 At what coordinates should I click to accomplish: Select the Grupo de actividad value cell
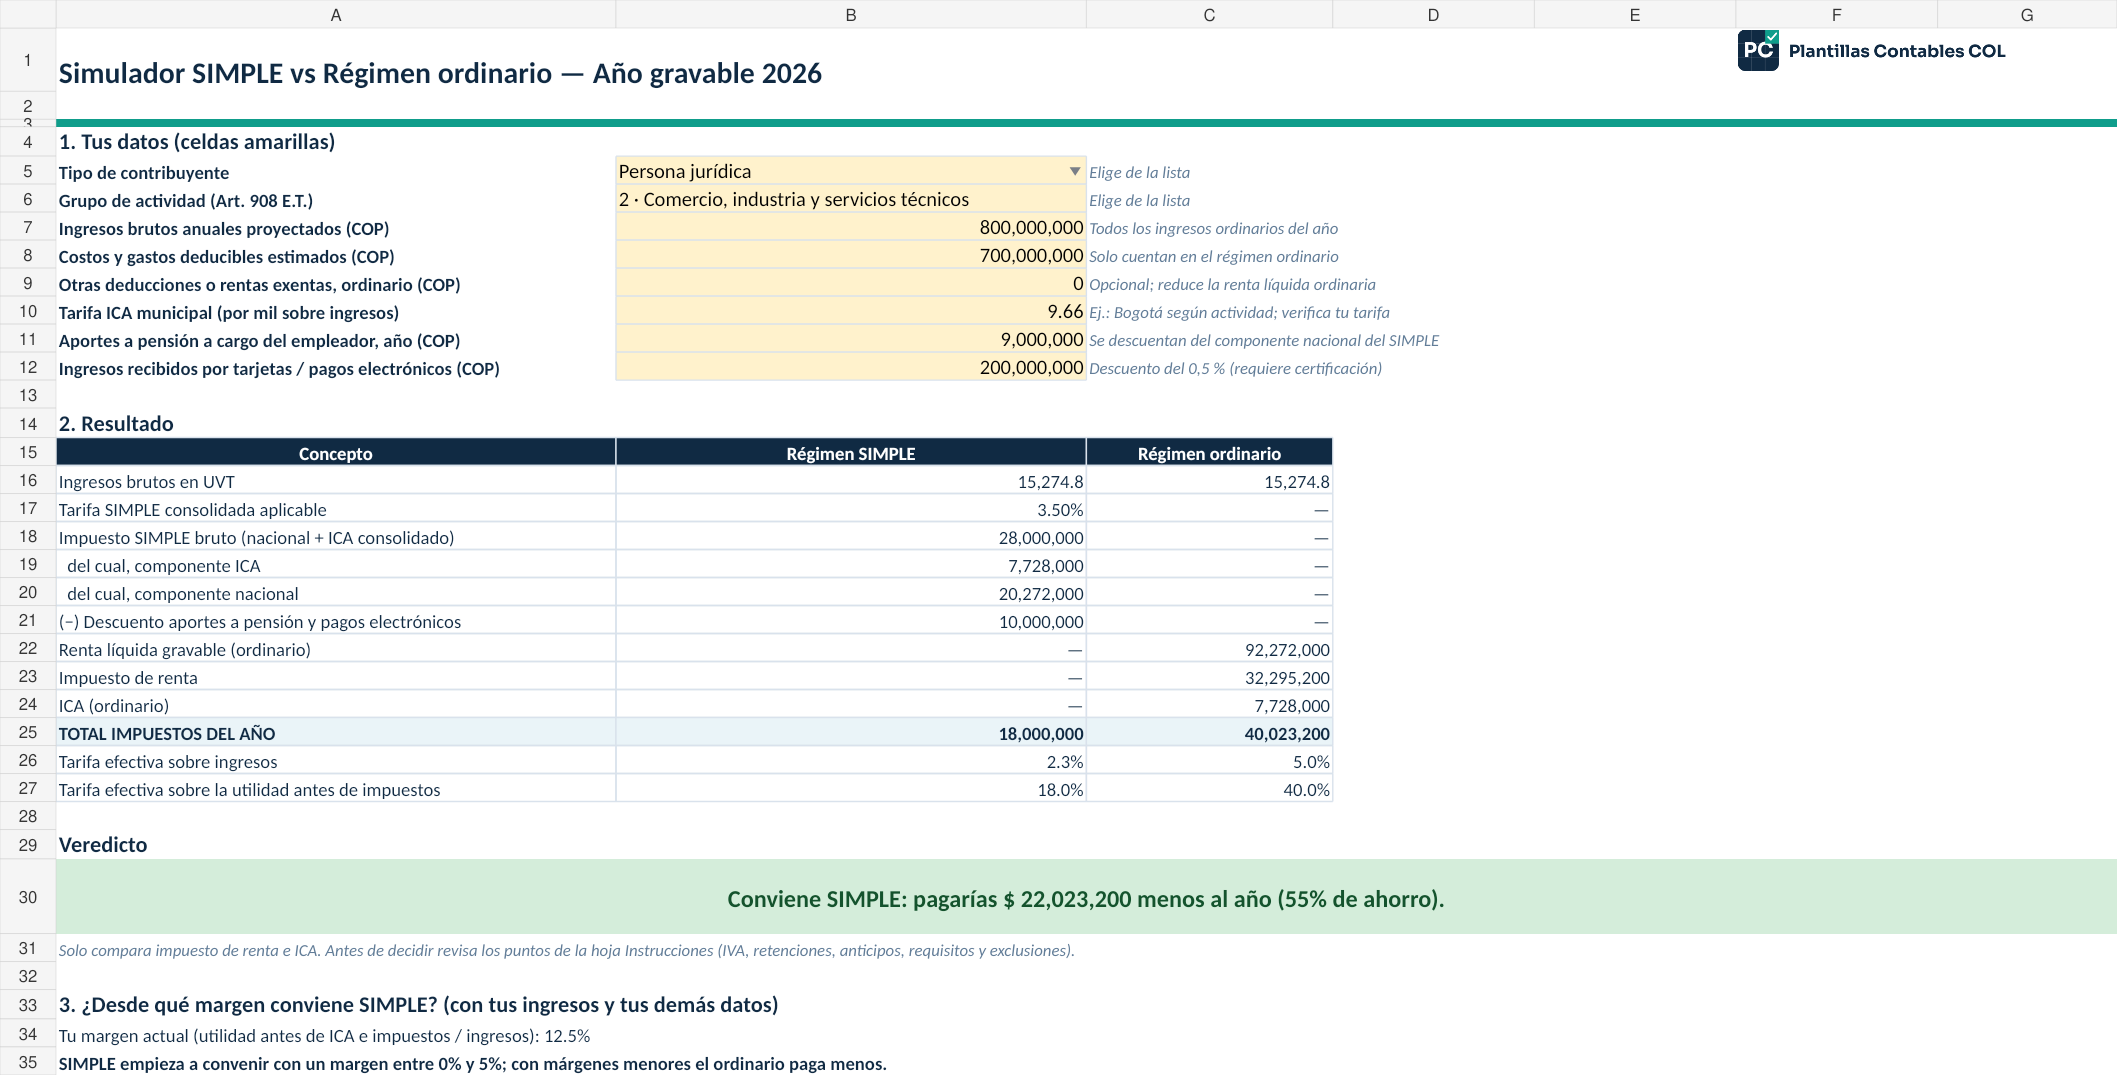(851, 199)
